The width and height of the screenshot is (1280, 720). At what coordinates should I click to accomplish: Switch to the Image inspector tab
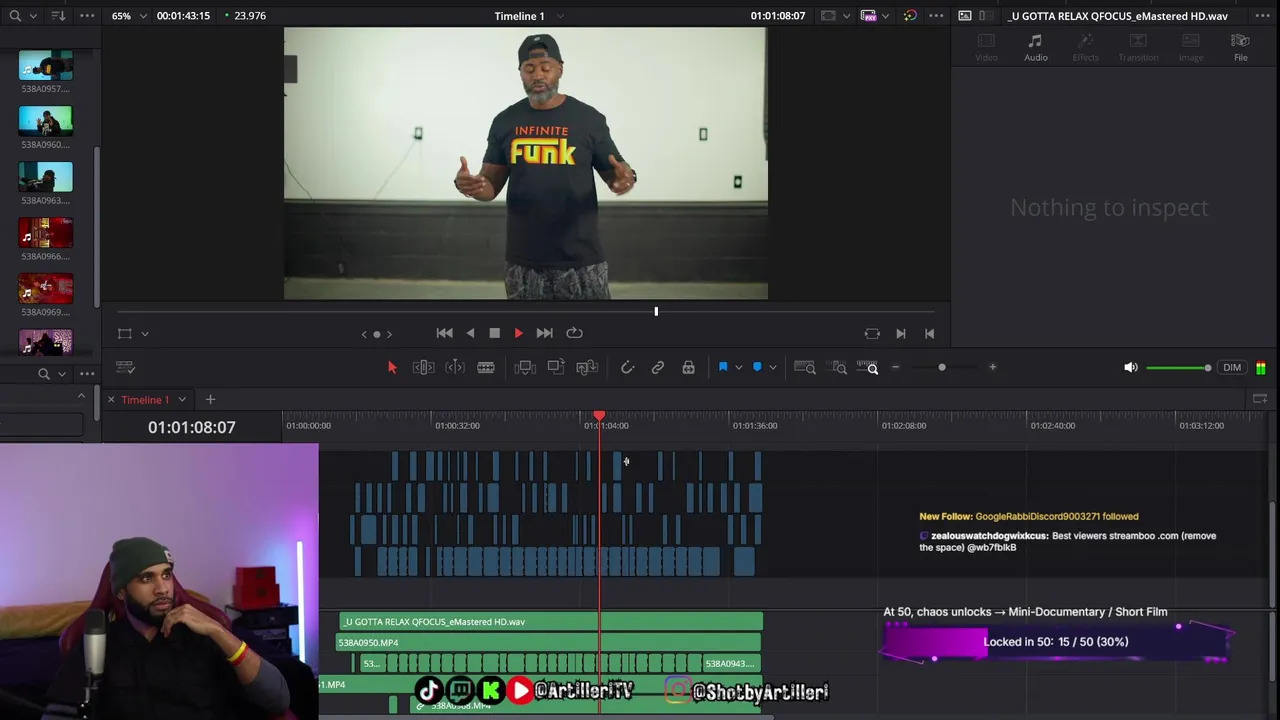[1190, 47]
